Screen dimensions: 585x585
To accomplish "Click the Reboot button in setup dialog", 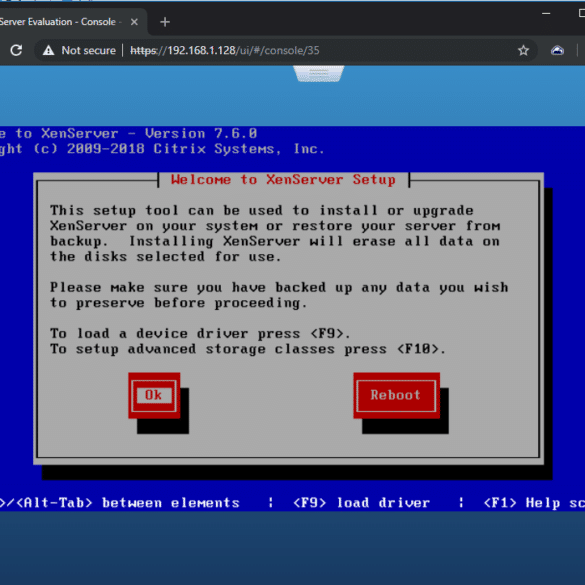I will pyautogui.click(x=396, y=395).
